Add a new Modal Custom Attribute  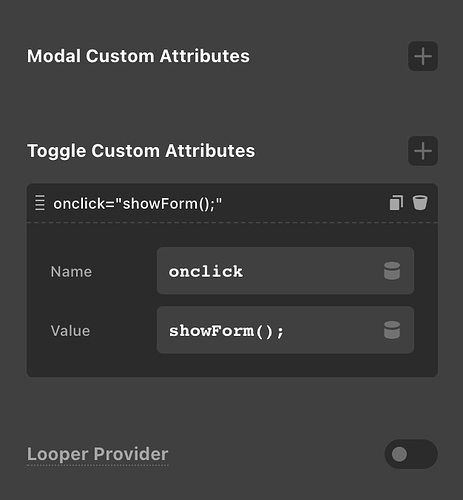423,56
